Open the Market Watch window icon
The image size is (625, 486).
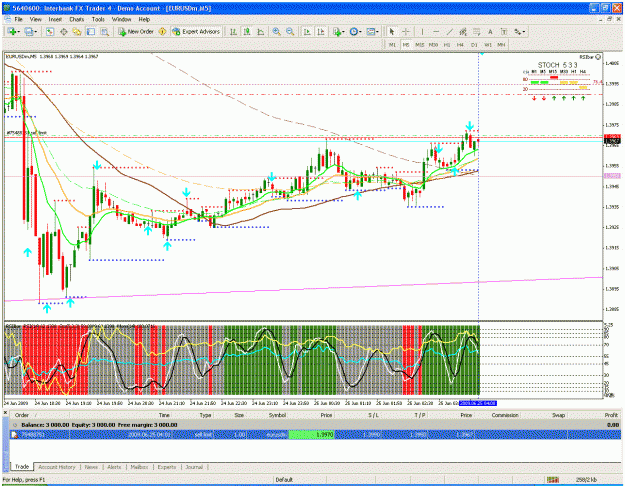(x=50, y=31)
